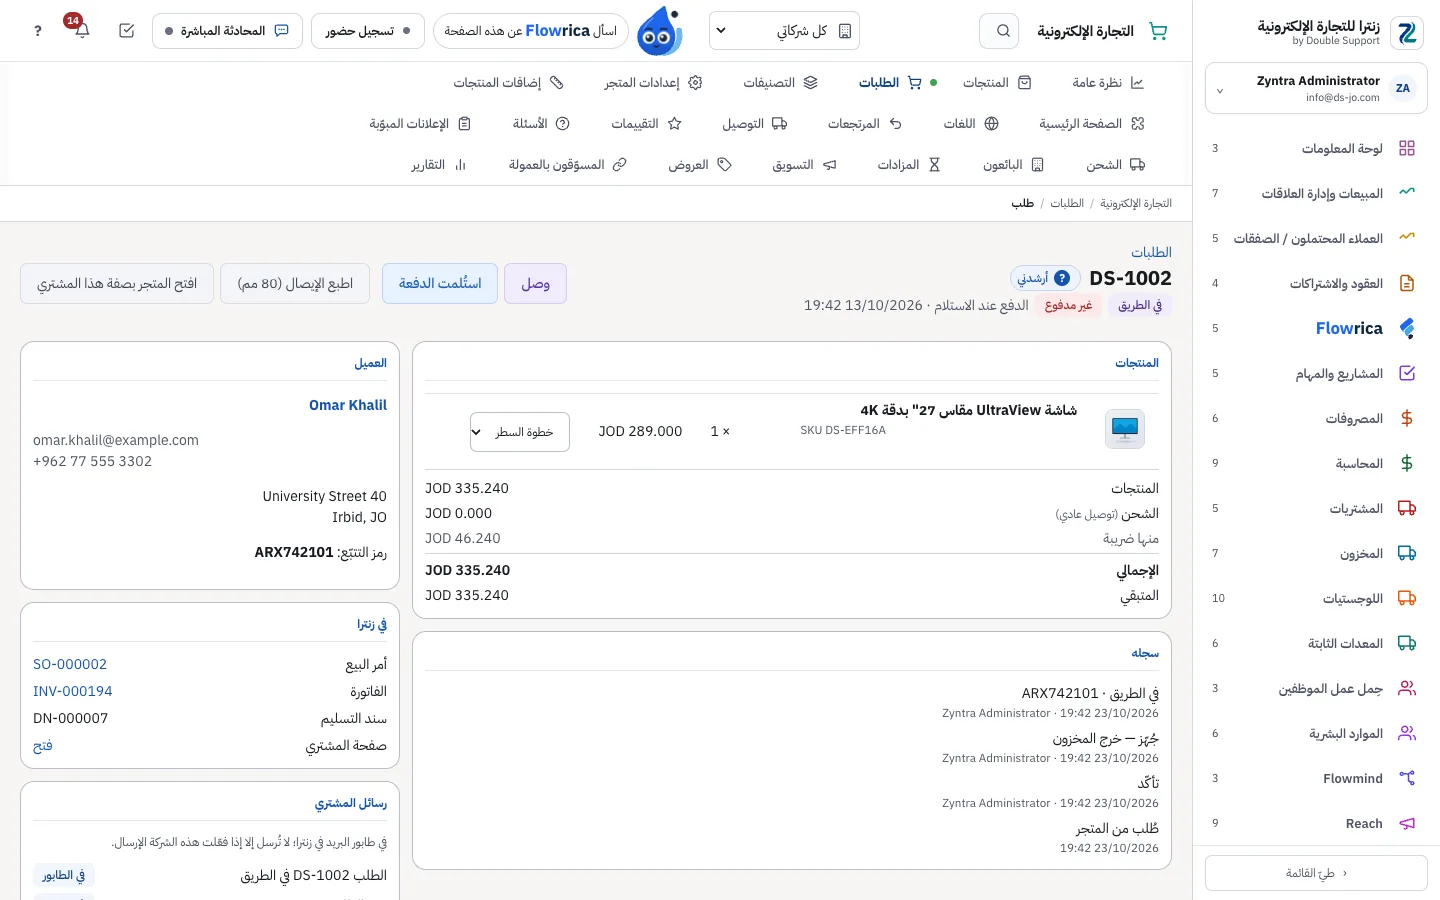
Task: Open the نظرة عامة tab
Action: pyautogui.click(x=1108, y=83)
